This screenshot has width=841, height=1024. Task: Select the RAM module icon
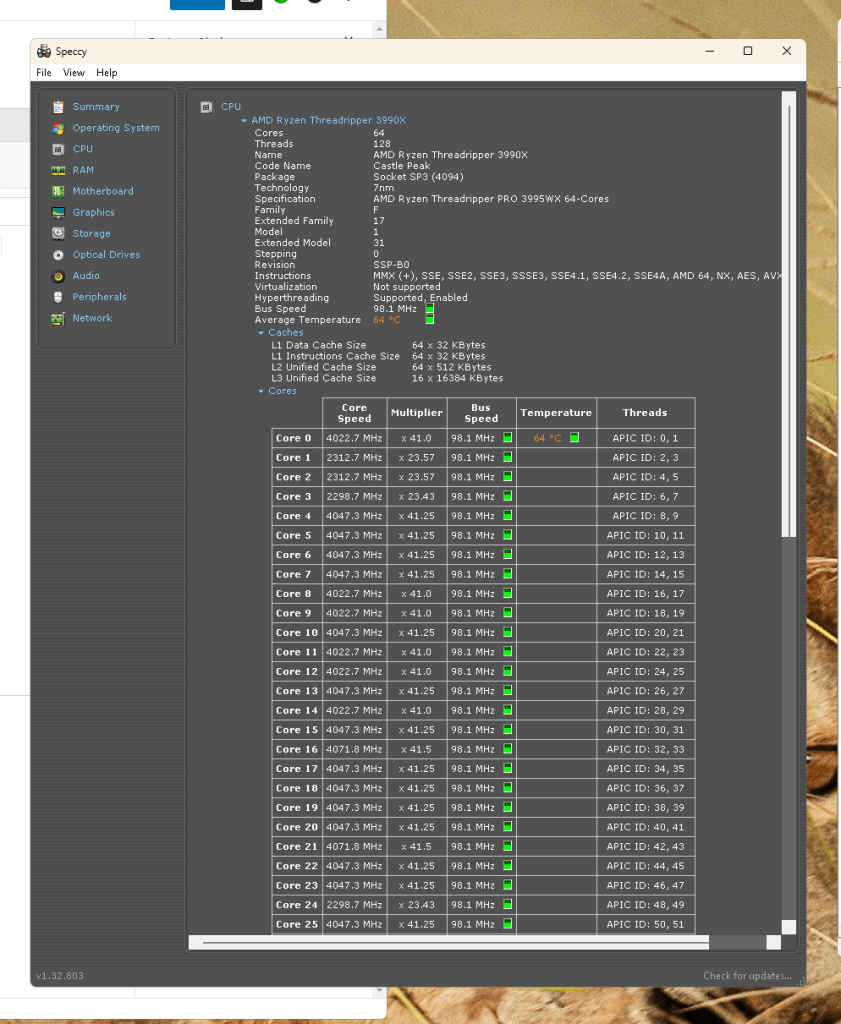[58, 170]
